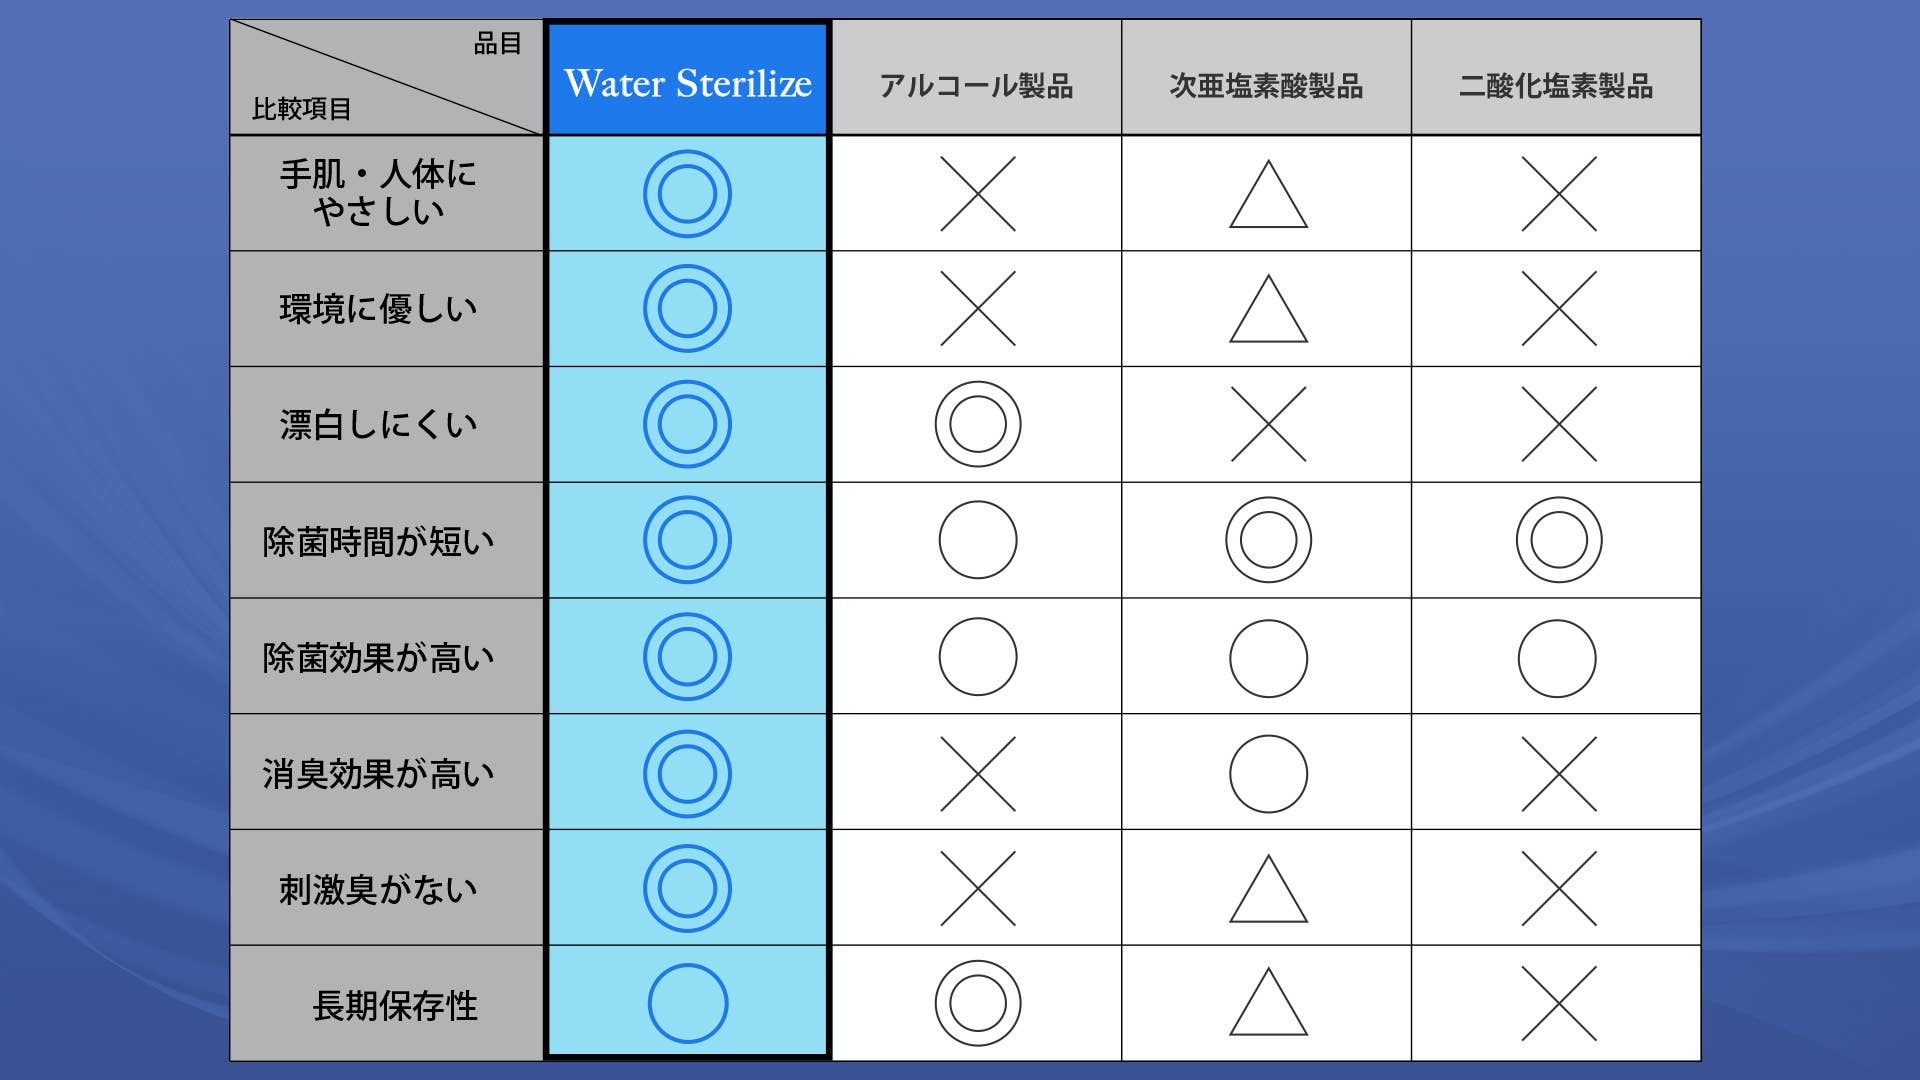Screen dimensions: 1920x1080
Task: Select the triangle for 次亜塩素酸 in 手肌 row
Action: [1268, 194]
